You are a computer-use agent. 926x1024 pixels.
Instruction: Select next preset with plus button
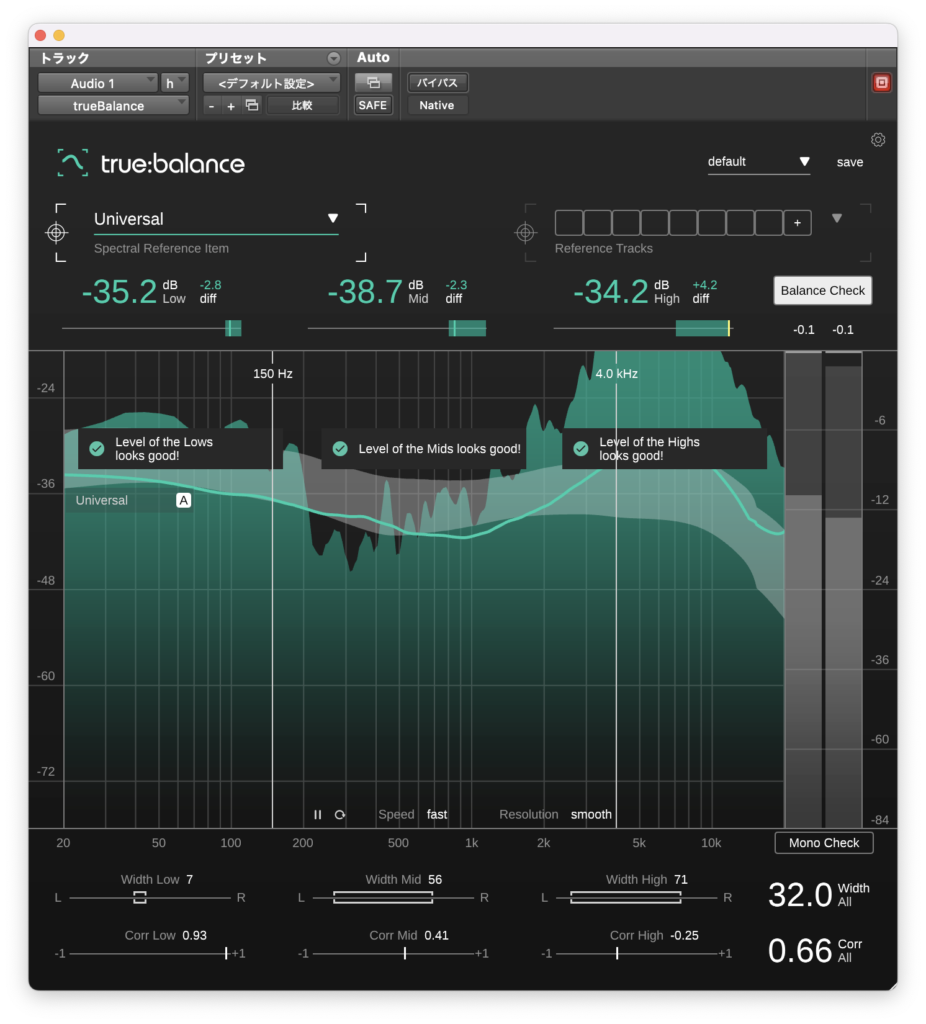[231, 105]
